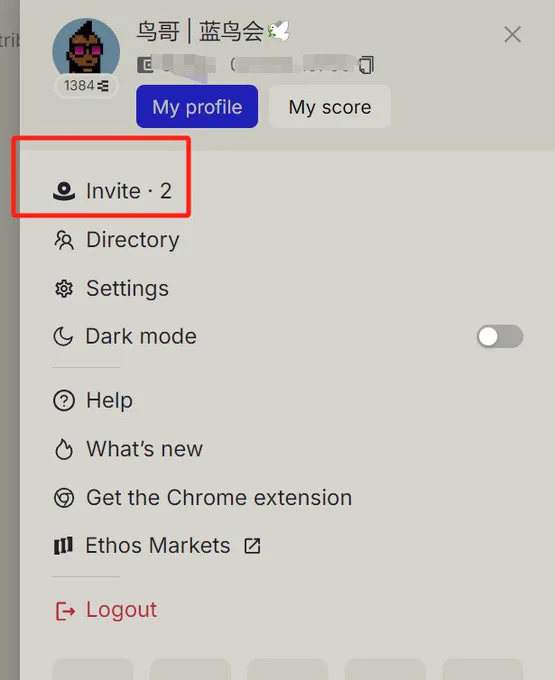The width and height of the screenshot is (555, 680).
Task: Open the Ethos Markets link
Action: click(x=157, y=546)
